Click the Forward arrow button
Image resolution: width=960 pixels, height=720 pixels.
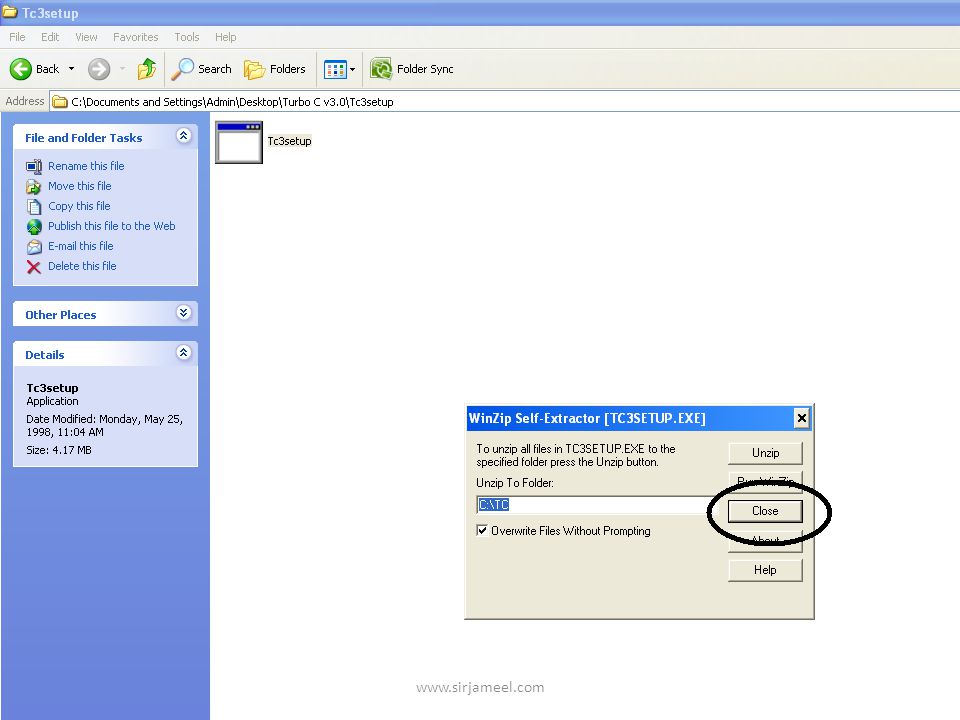[99, 69]
